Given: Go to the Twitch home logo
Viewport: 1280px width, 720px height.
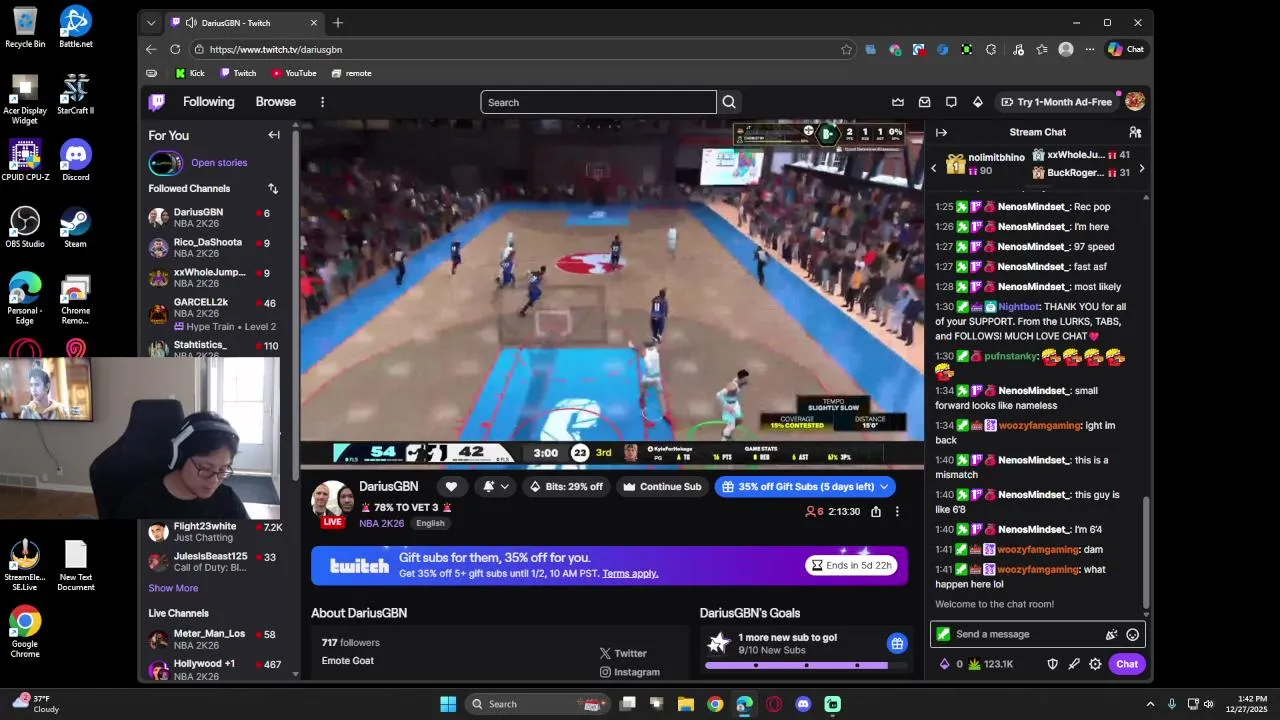Looking at the screenshot, I should [157, 102].
